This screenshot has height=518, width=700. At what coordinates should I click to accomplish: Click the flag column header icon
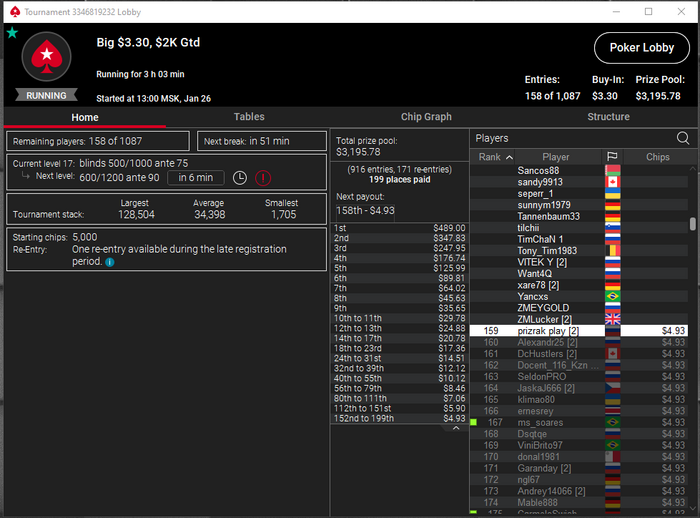612,157
